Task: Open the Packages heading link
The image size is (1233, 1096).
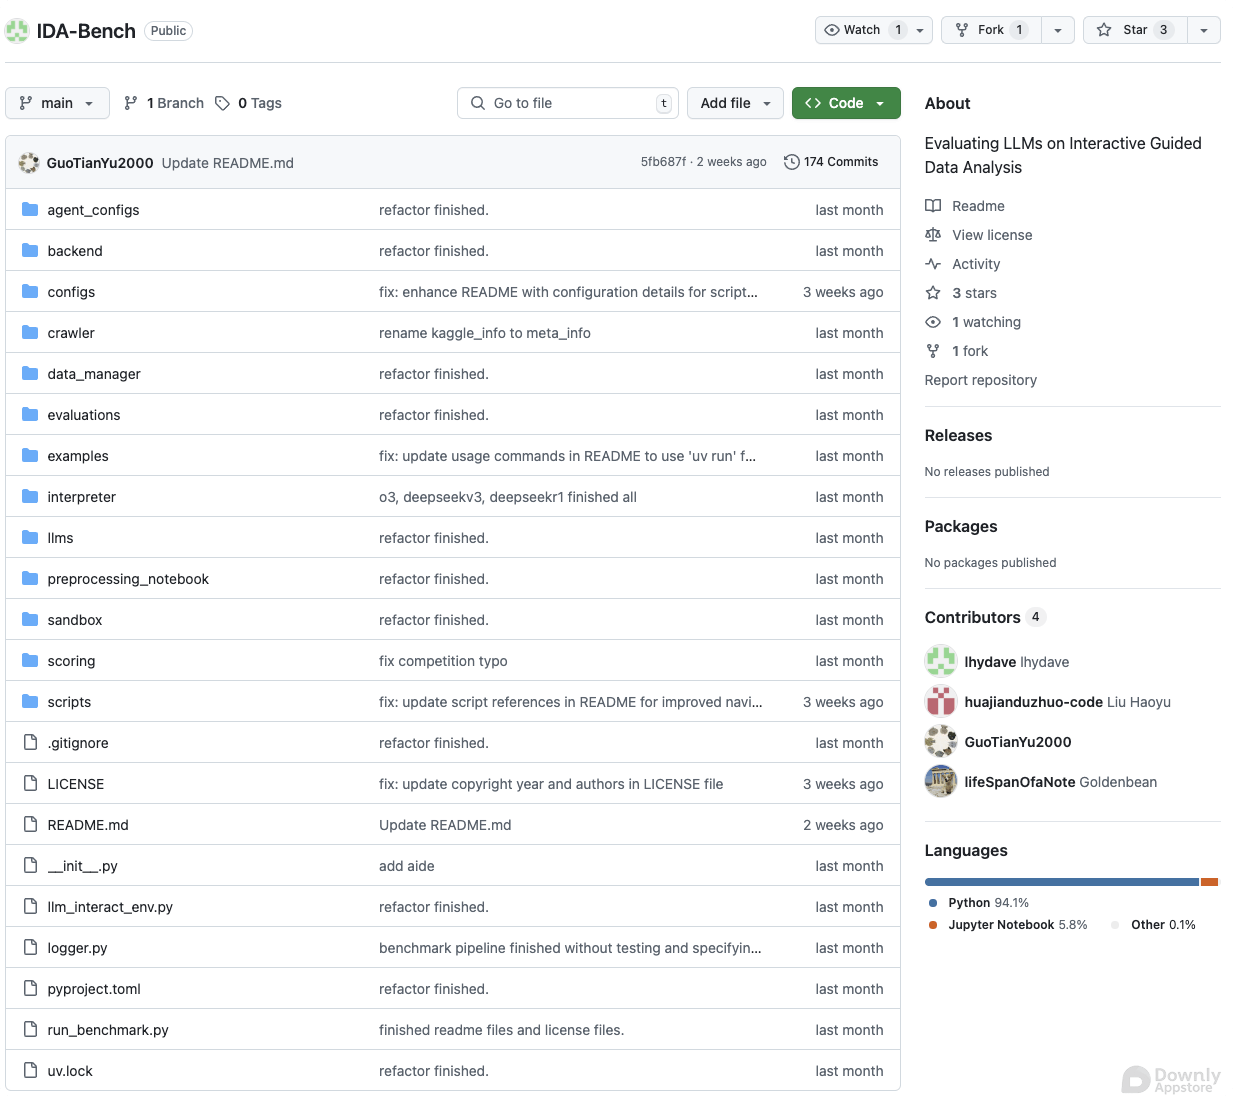Action: pos(961,527)
